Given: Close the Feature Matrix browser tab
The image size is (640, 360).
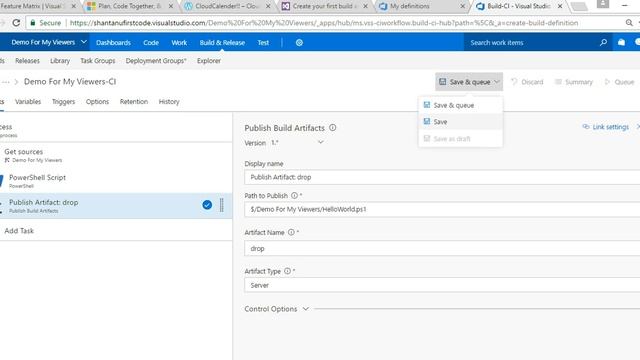Looking at the screenshot, I should pyautogui.click(x=73, y=6).
